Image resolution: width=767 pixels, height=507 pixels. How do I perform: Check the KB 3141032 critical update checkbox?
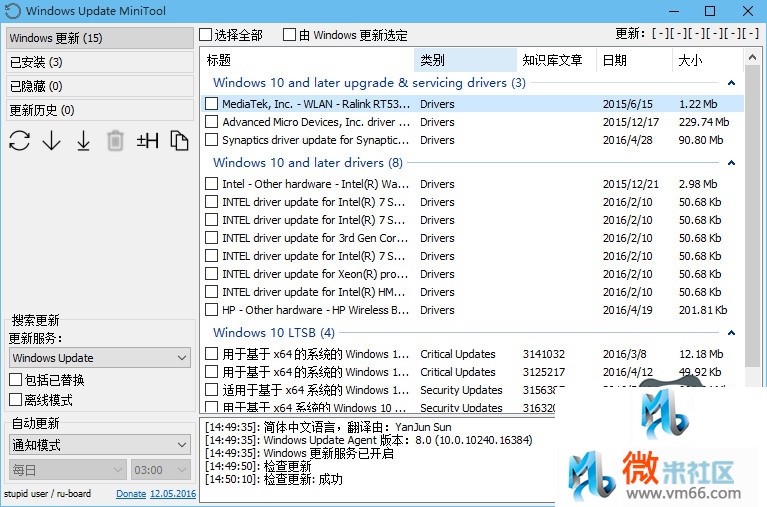(x=211, y=354)
